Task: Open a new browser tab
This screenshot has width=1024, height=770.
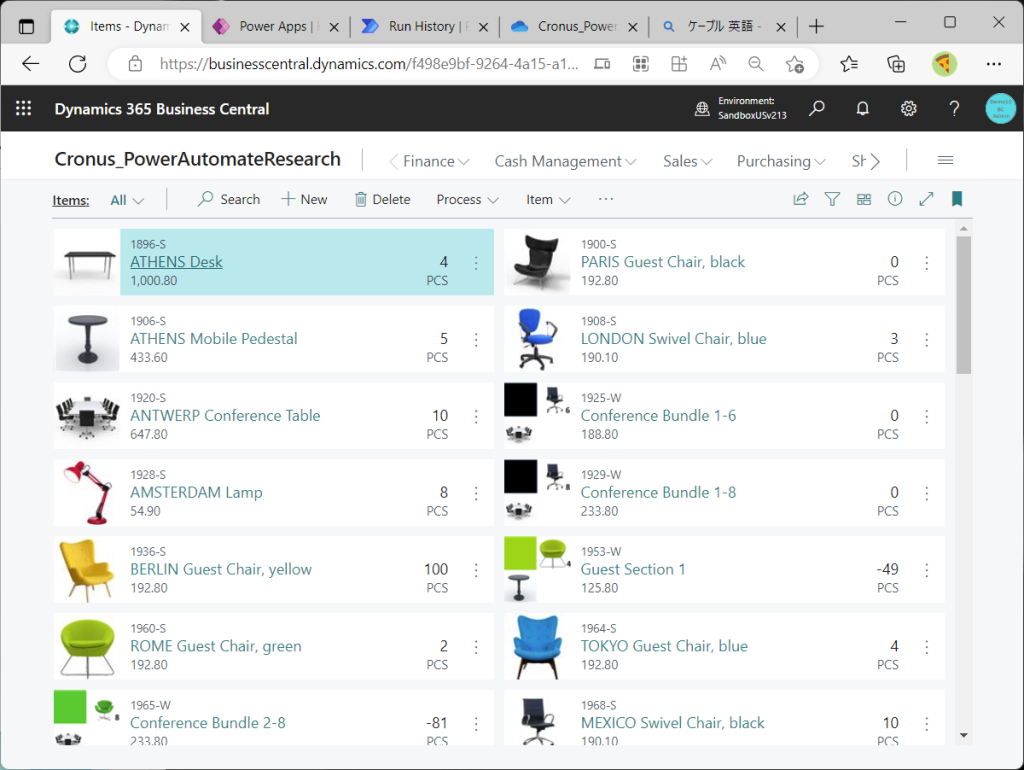Action: (816, 26)
